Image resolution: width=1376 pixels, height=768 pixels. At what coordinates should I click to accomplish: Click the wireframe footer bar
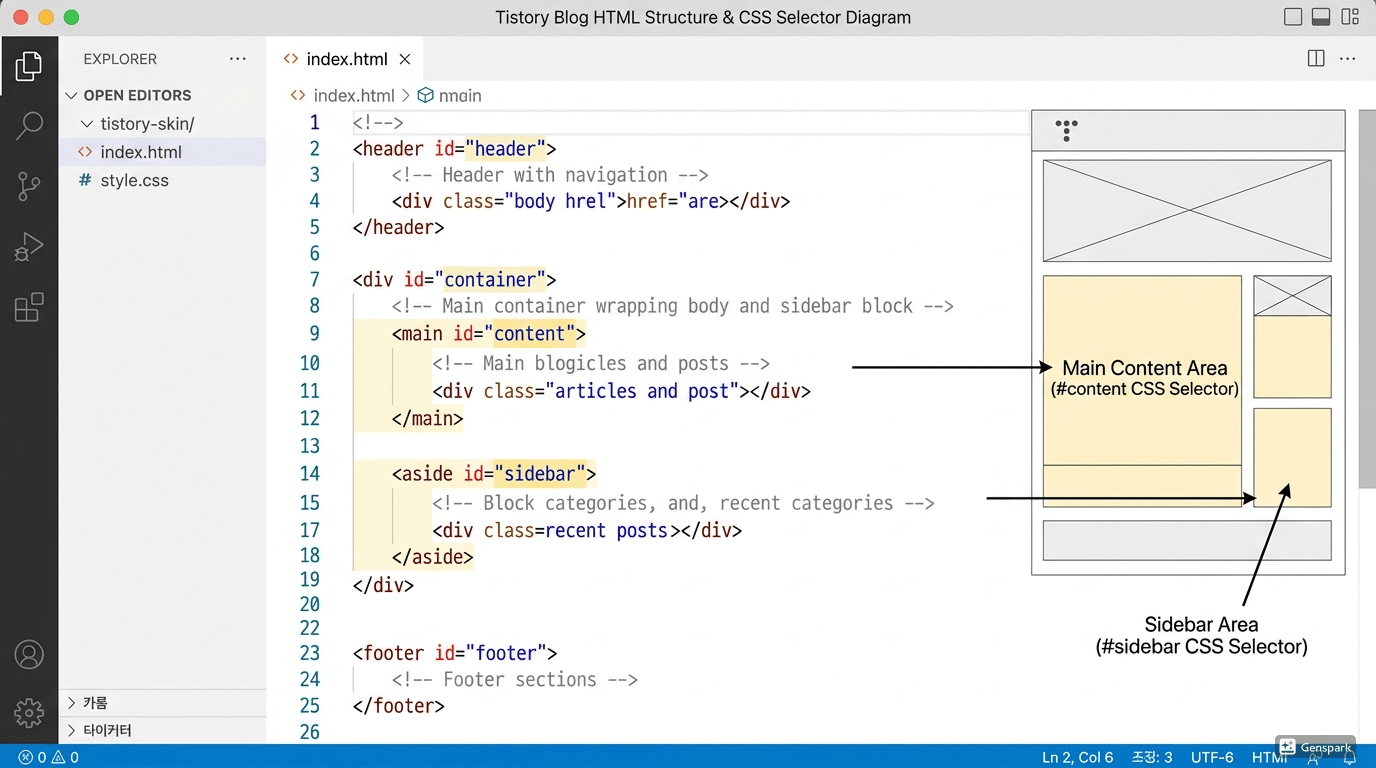[x=1187, y=540]
